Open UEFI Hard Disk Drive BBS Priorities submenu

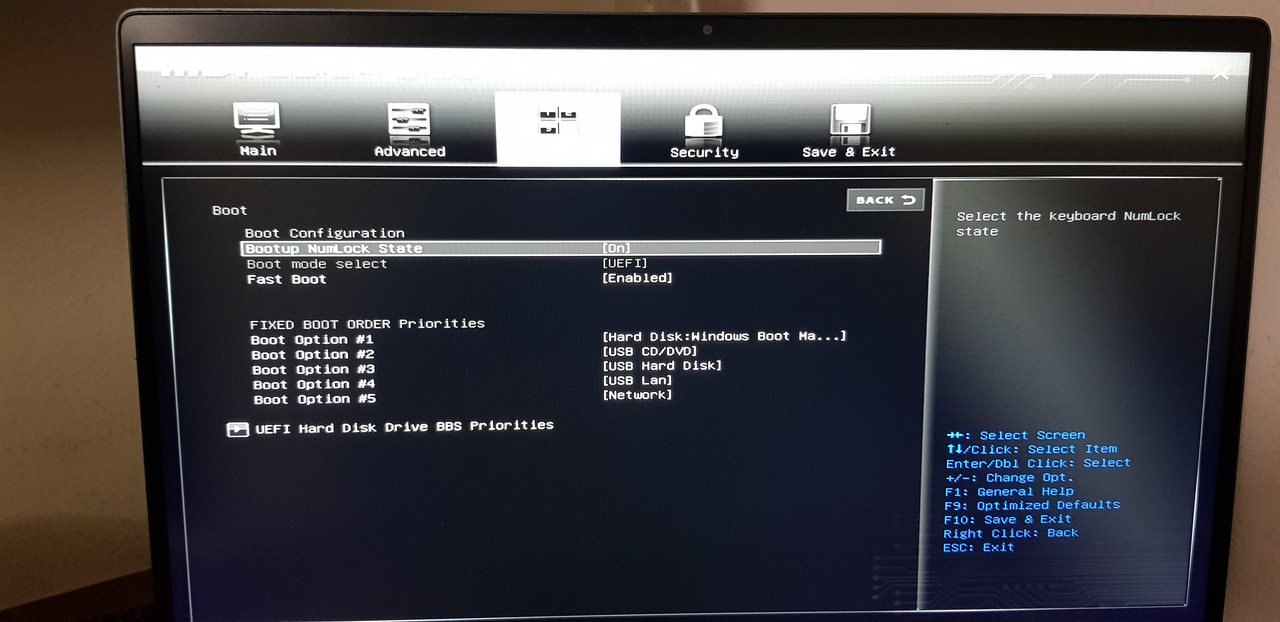pos(404,426)
